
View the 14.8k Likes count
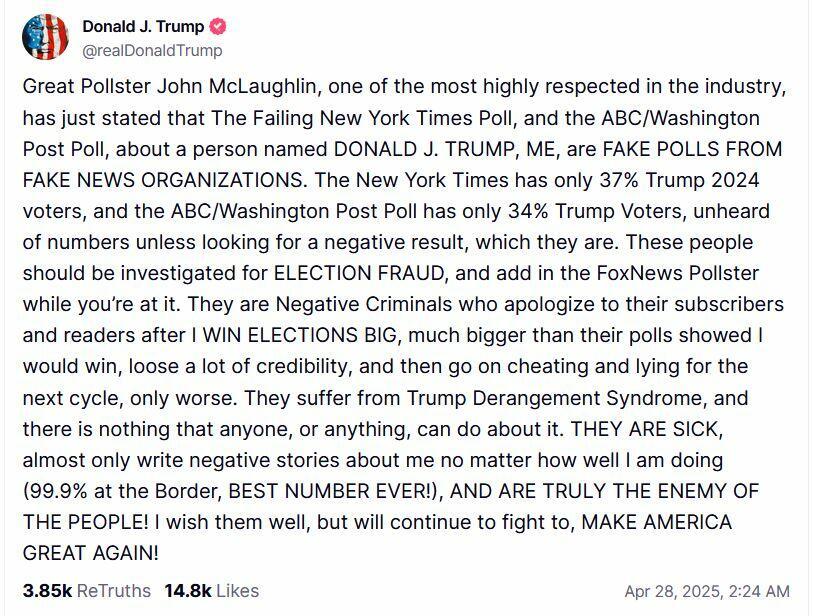pyautogui.click(x=187, y=591)
